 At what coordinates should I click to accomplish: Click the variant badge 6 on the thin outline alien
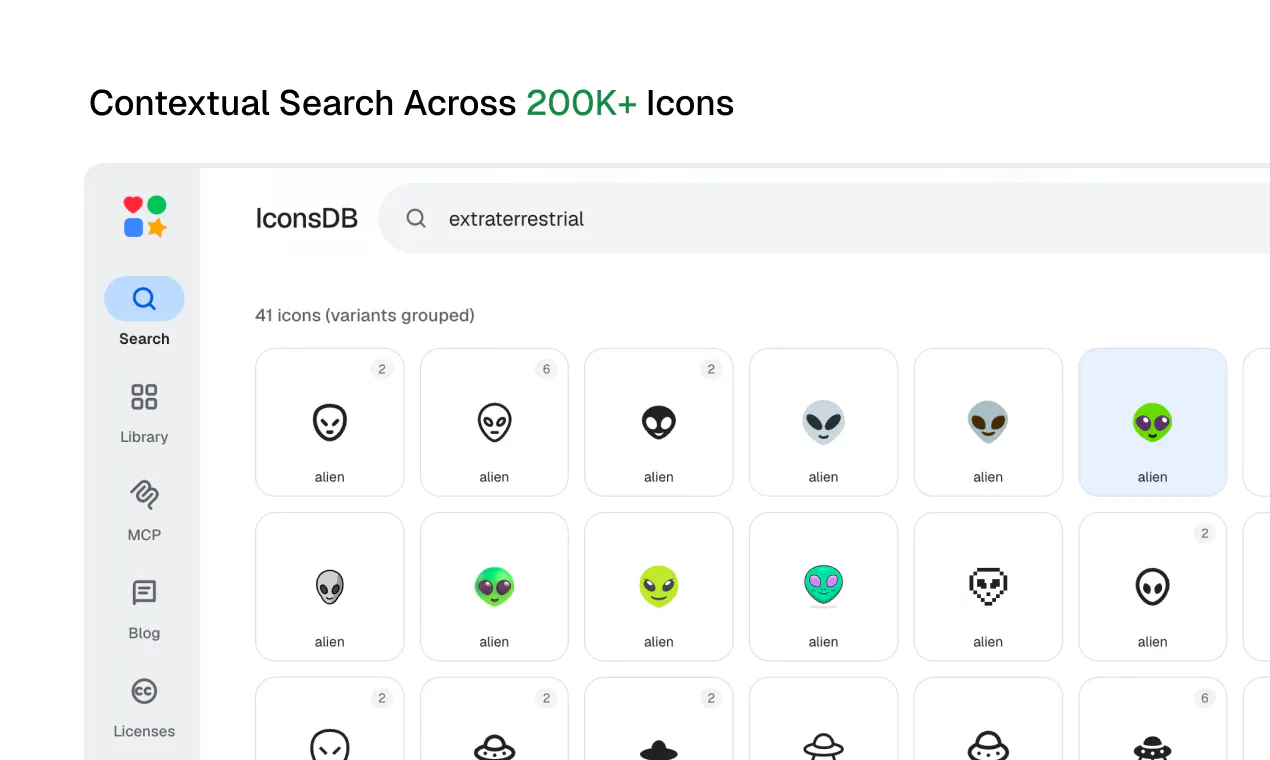tap(546, 369)
